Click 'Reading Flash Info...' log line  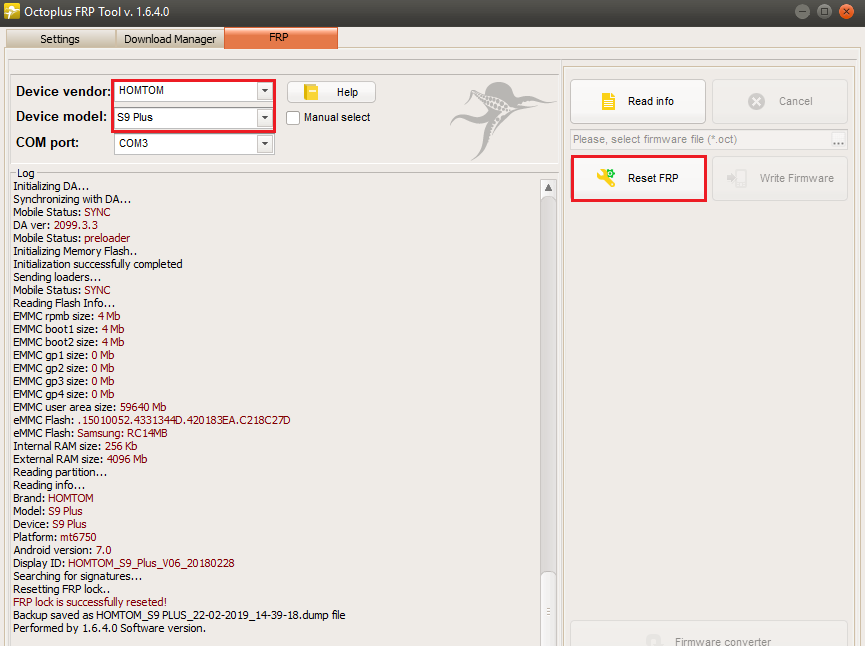(x=64, y=303)
